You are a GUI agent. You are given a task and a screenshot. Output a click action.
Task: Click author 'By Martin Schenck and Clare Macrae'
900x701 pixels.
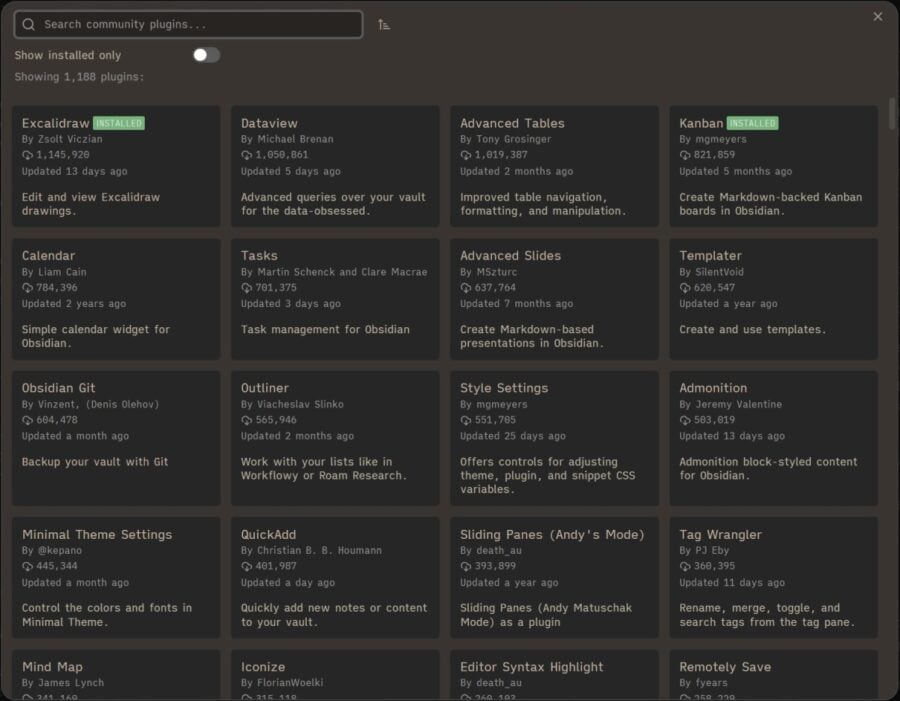point(334,272)
